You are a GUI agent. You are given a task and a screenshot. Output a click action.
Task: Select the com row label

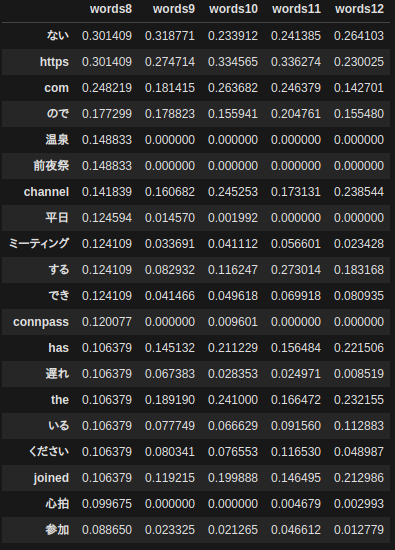pos(56,88)
